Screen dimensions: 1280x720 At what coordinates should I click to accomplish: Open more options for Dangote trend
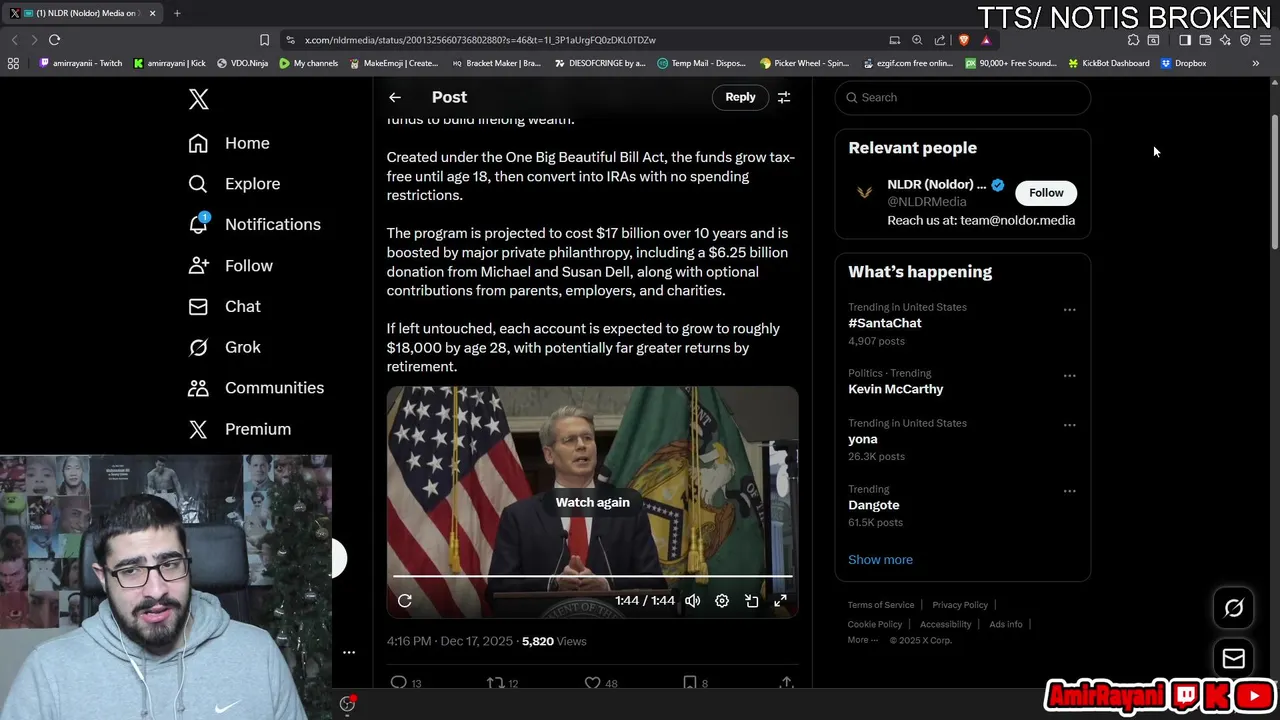(x=1069, y=491)
